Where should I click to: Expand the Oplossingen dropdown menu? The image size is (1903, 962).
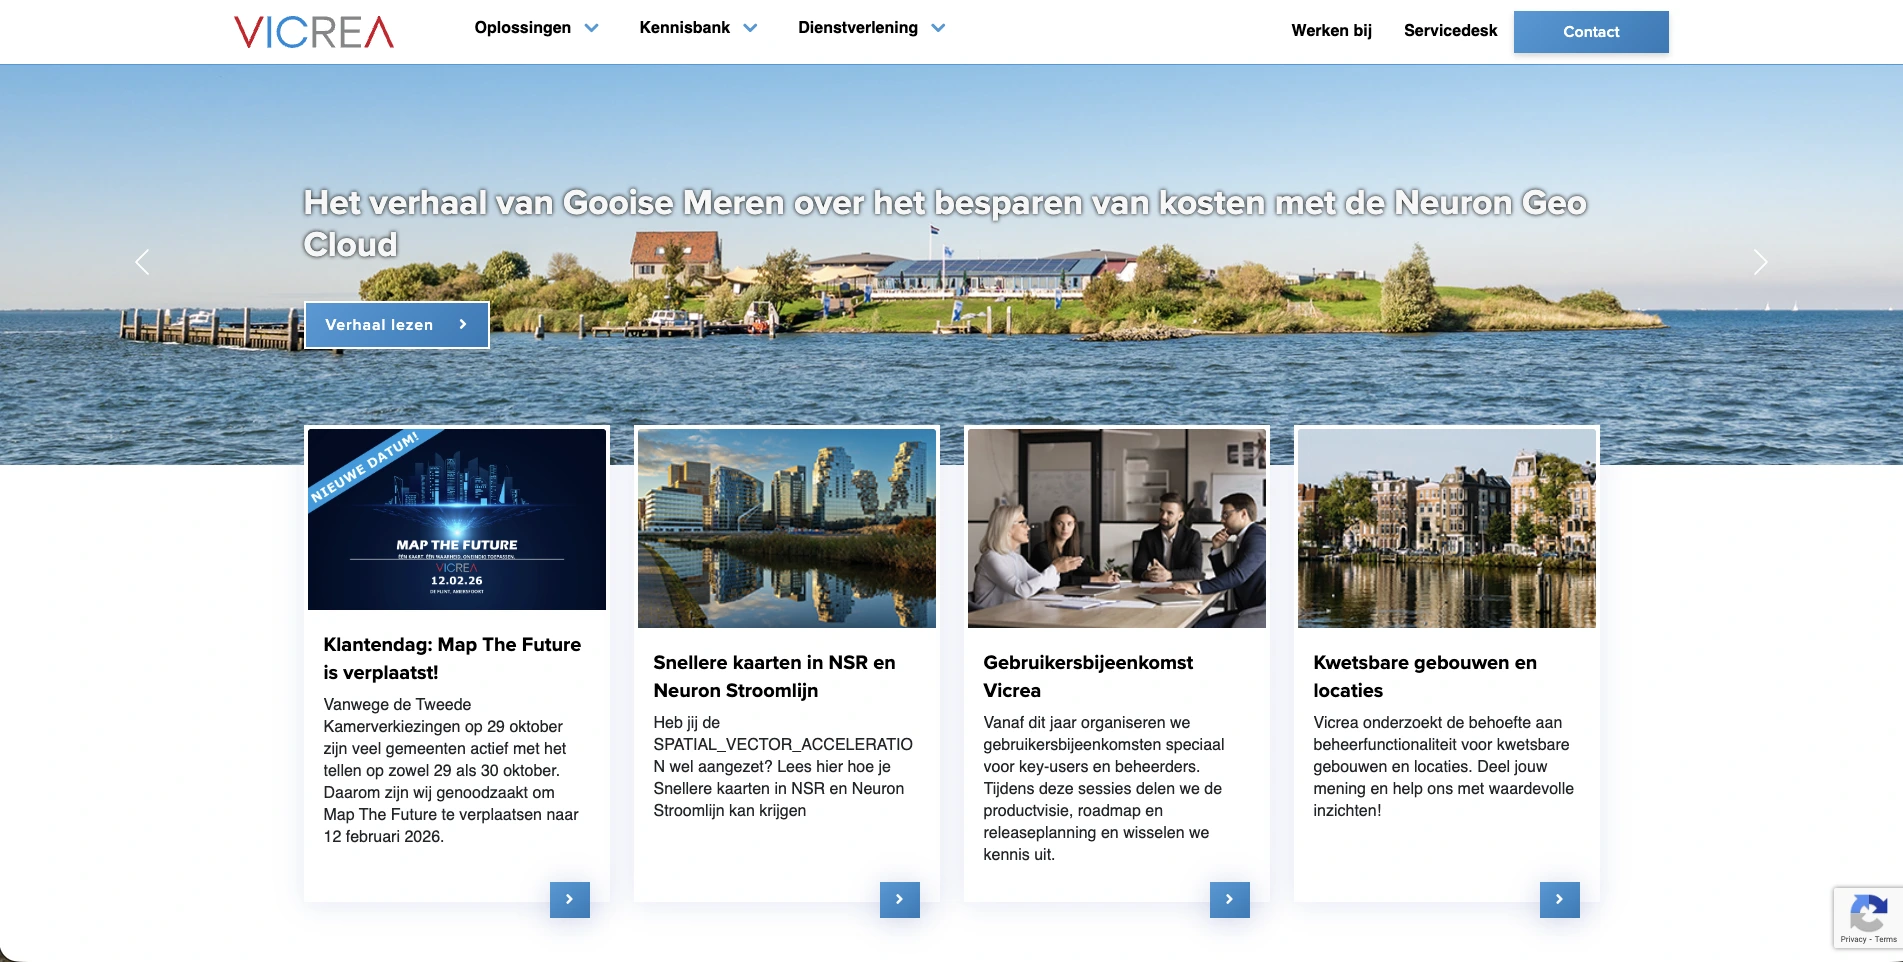click(536, 28)
